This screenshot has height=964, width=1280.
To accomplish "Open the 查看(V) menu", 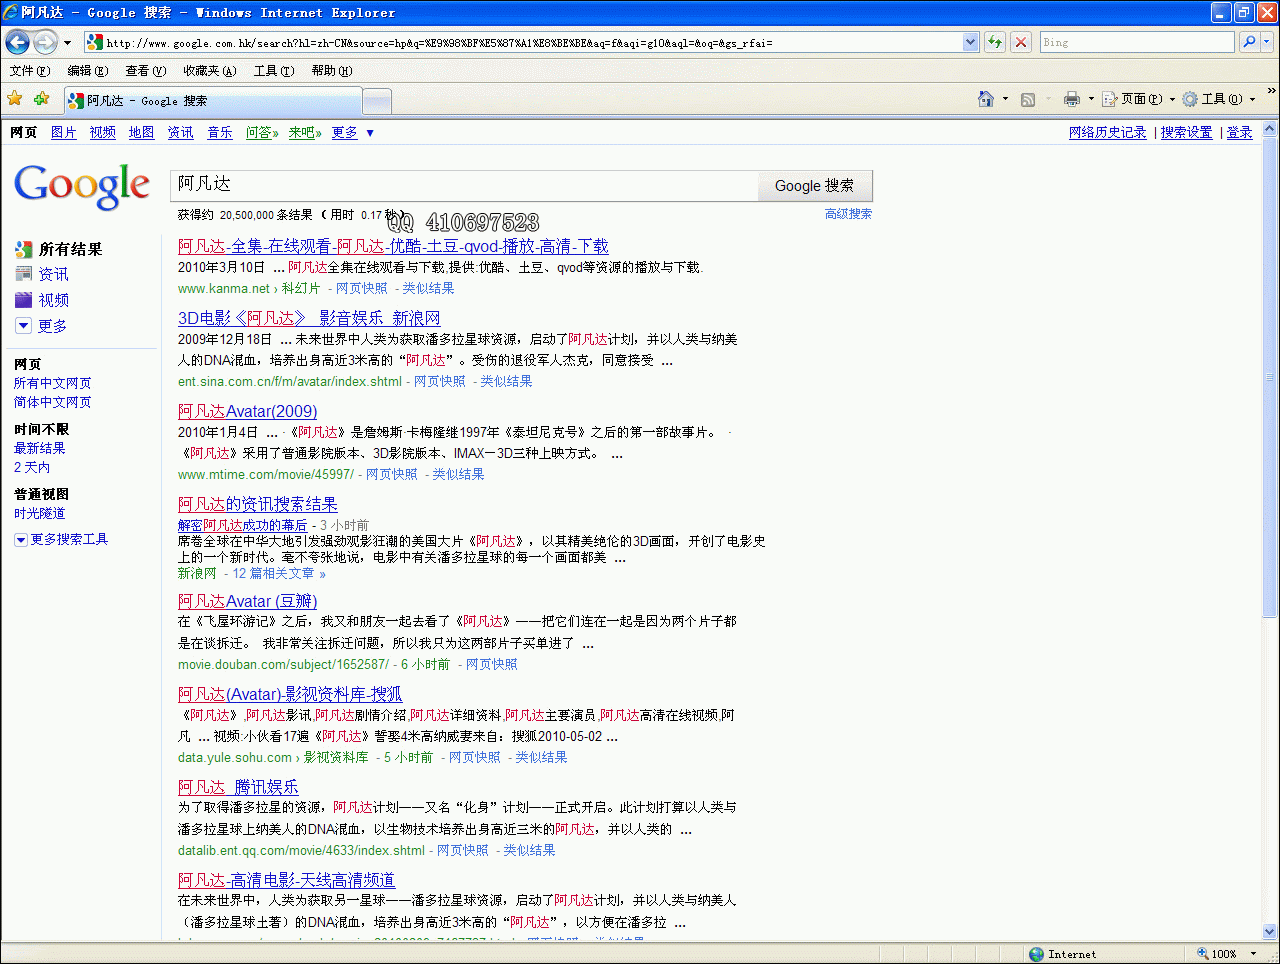I will point(146,71).
